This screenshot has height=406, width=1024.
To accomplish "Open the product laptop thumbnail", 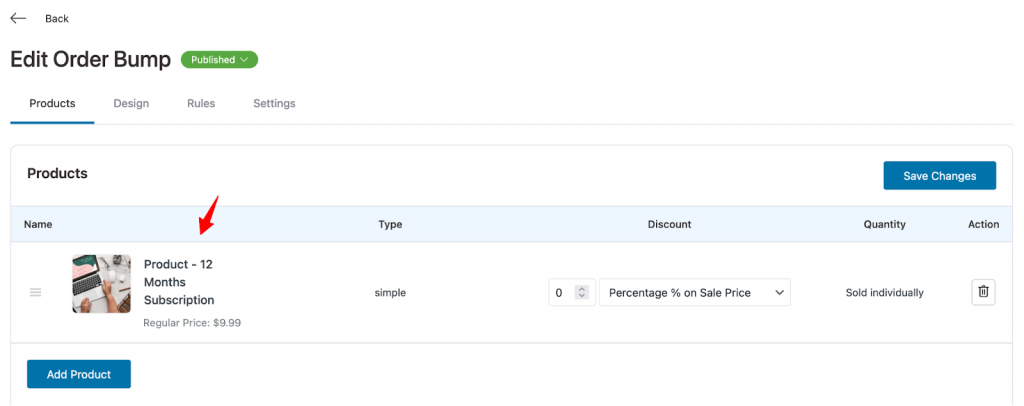I will pos(101,284).
